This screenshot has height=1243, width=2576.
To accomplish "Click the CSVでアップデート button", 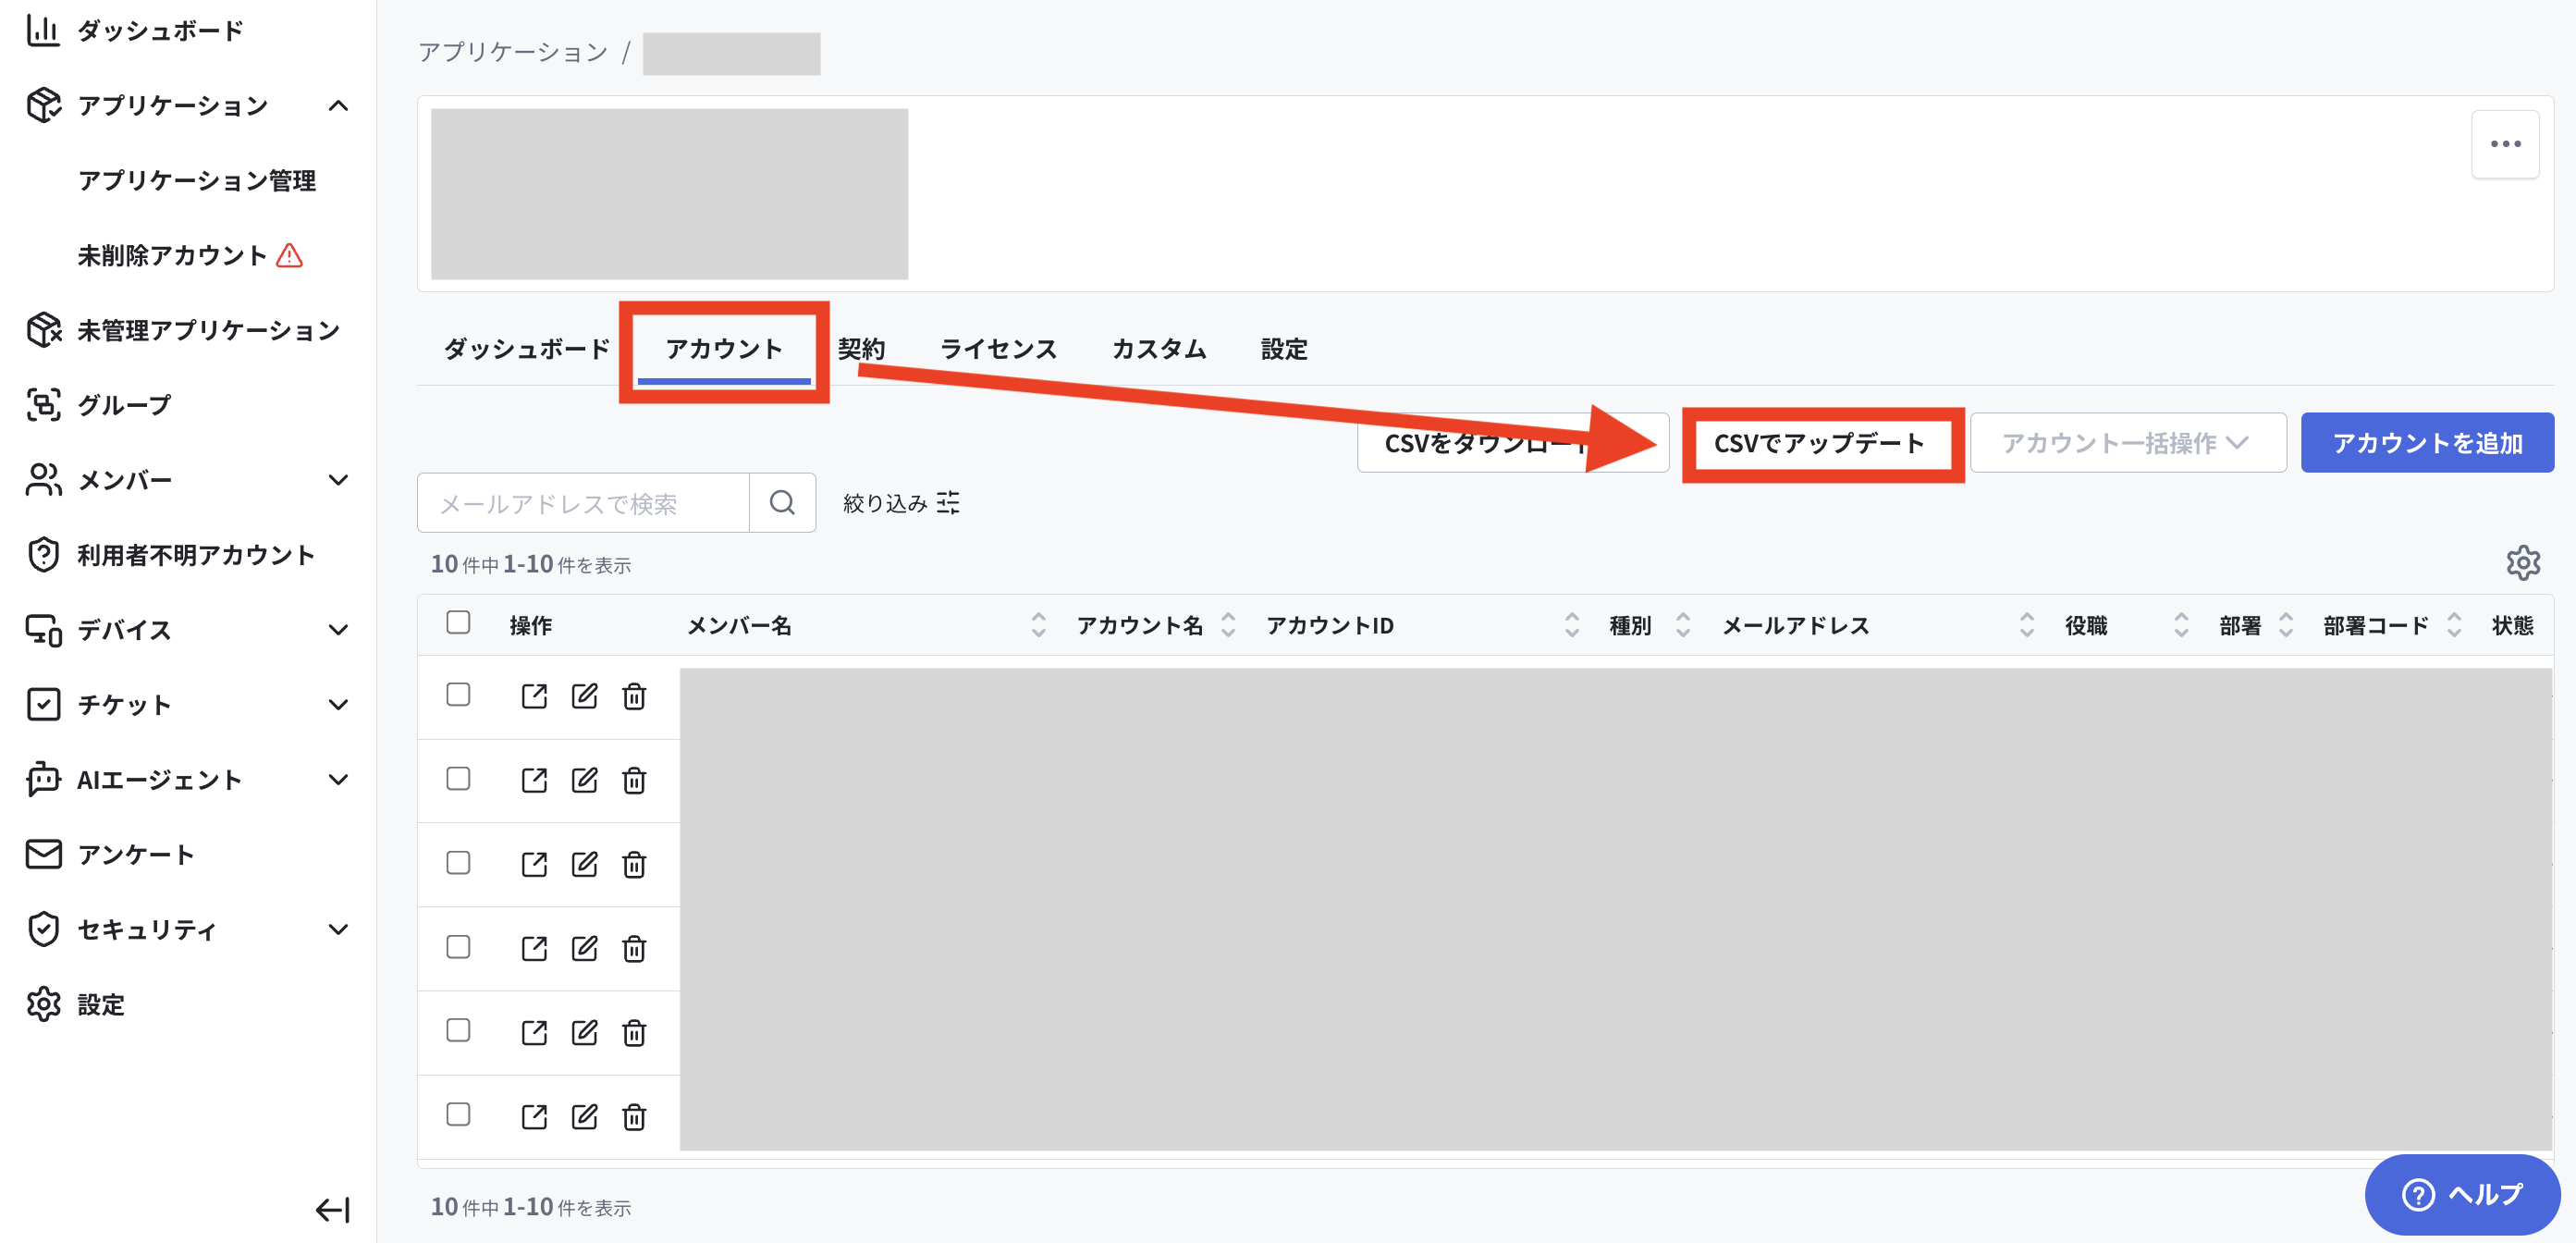I will pyautogui.click(x=1818, y=443).
